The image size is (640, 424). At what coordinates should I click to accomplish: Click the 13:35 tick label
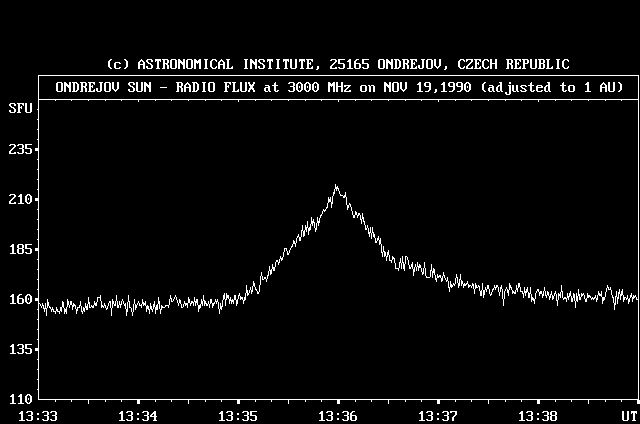click(x=237, y=414)
